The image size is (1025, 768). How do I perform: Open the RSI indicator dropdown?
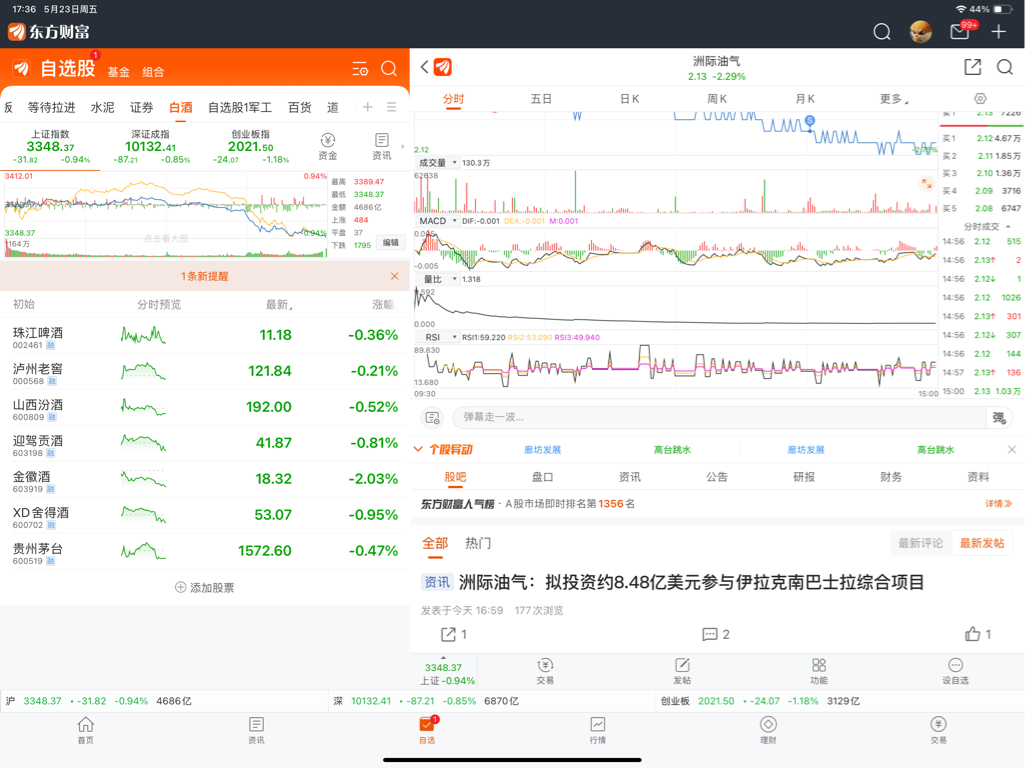point(437,337)
